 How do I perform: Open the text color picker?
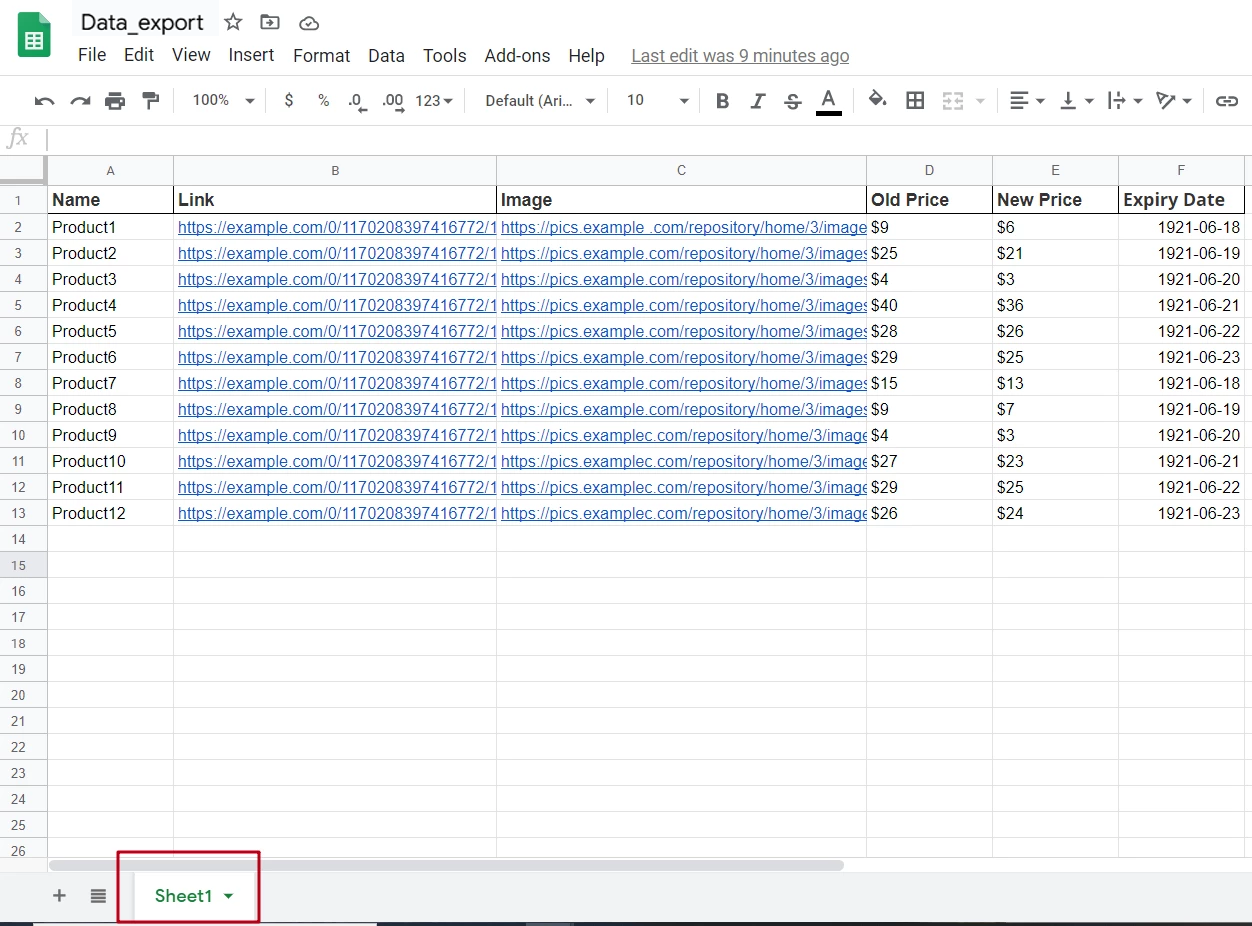[828, 101]
